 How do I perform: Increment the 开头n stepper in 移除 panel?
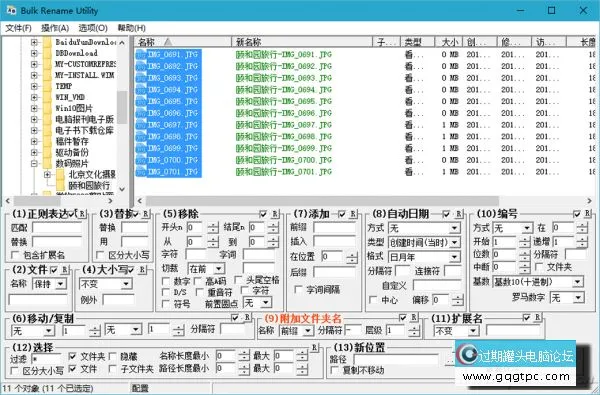coord(213,225)
